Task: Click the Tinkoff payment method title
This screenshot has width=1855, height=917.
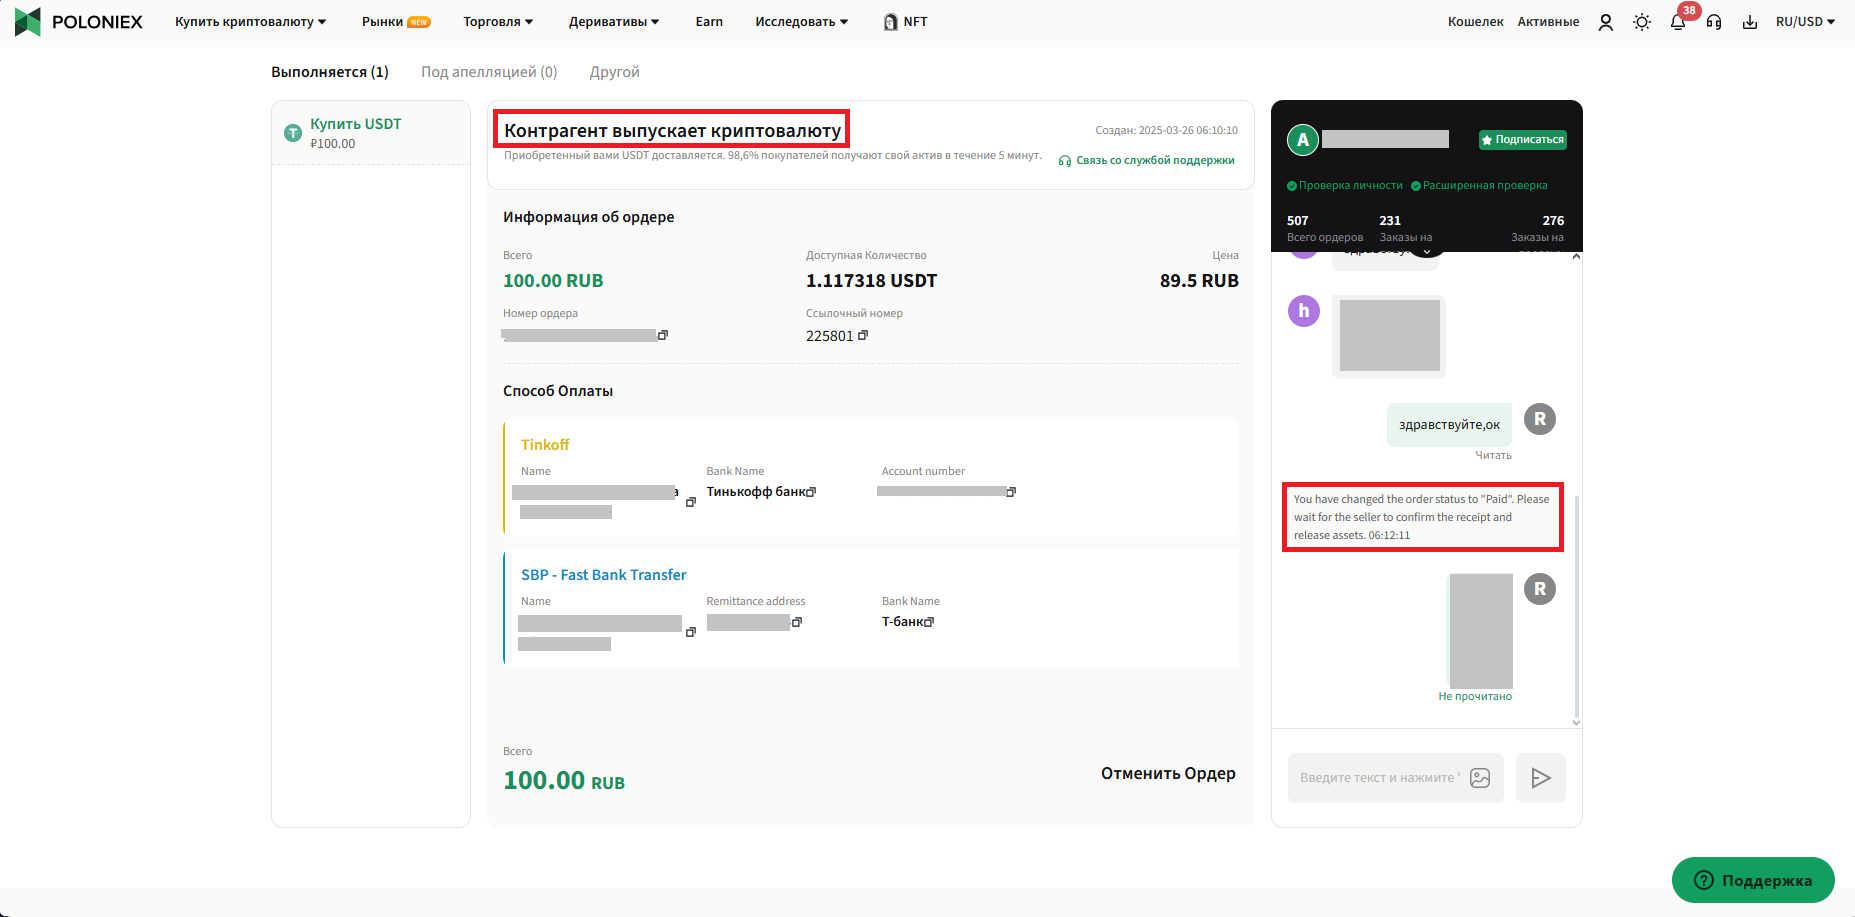Action: click(x=545, y=445)
